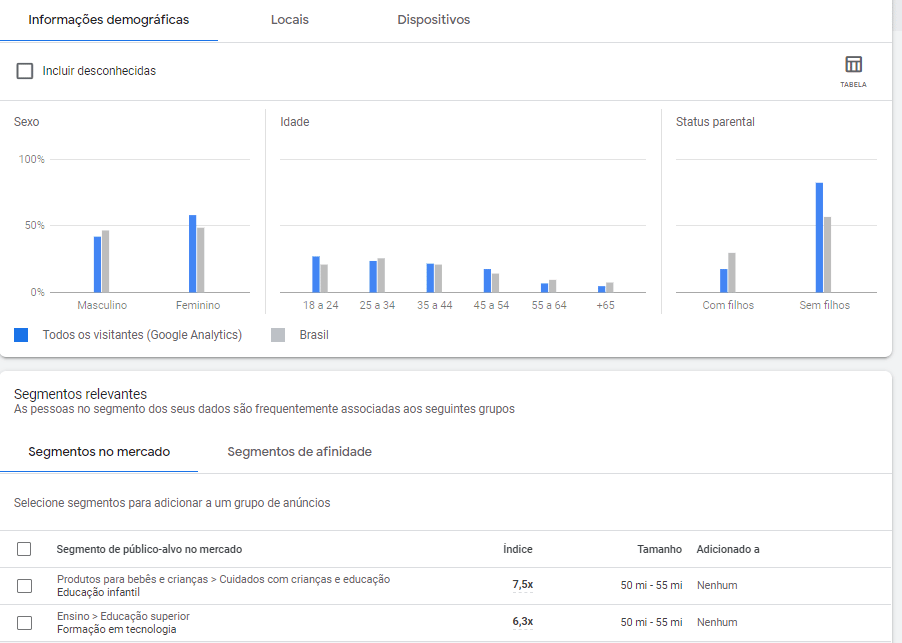Click the blue 18 a 24 age bar
Viewport: 902px width, 643px height.
pos(316,274)
